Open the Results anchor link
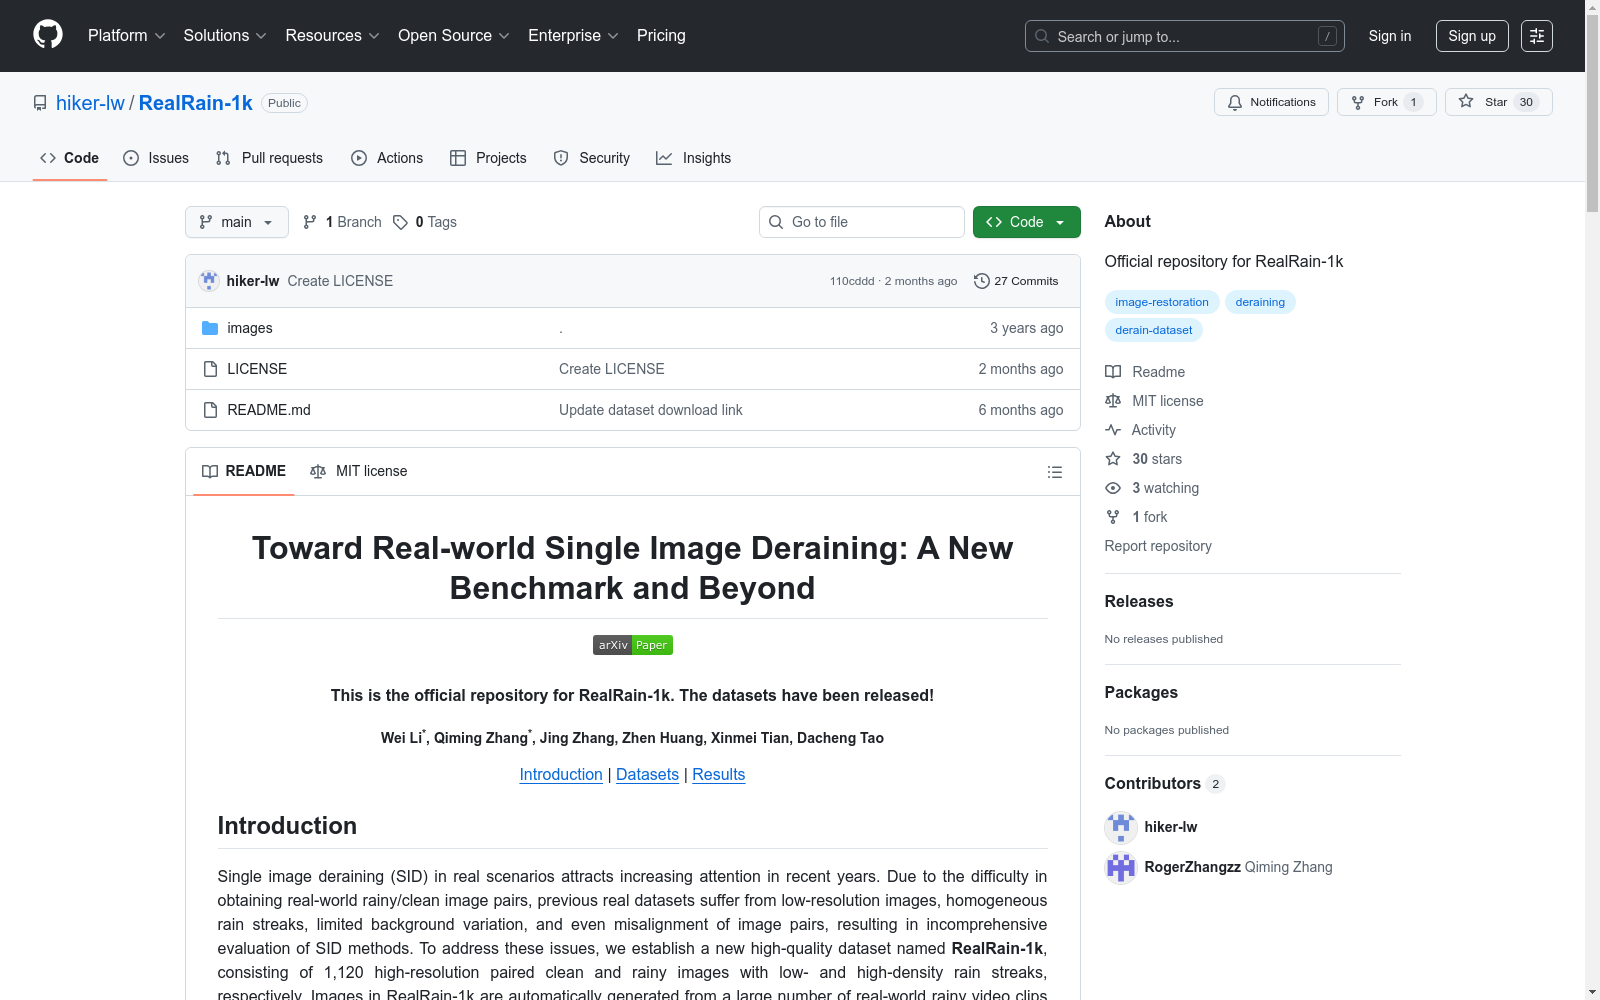The width and height of the screenshot is (1600, 1000). (719, 775)
